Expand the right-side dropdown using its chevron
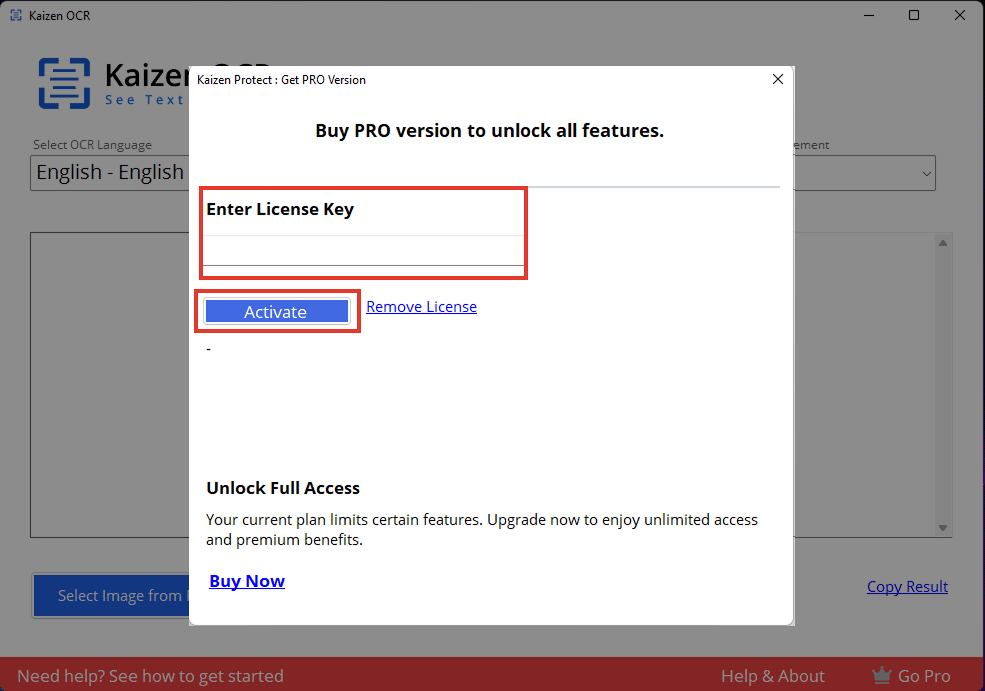 [924, 173]
